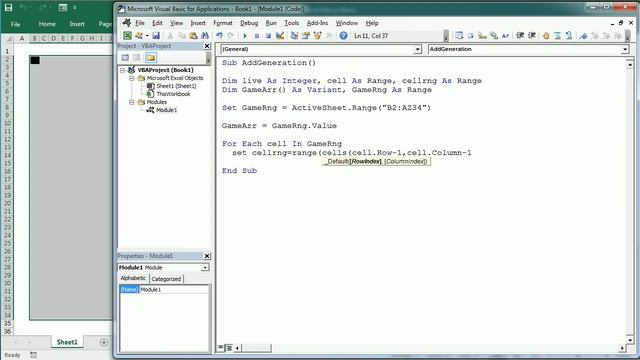Toggle Bookmark with the blue flag icon
Viewport: 640px width, 360px height.
click(583, 36)
